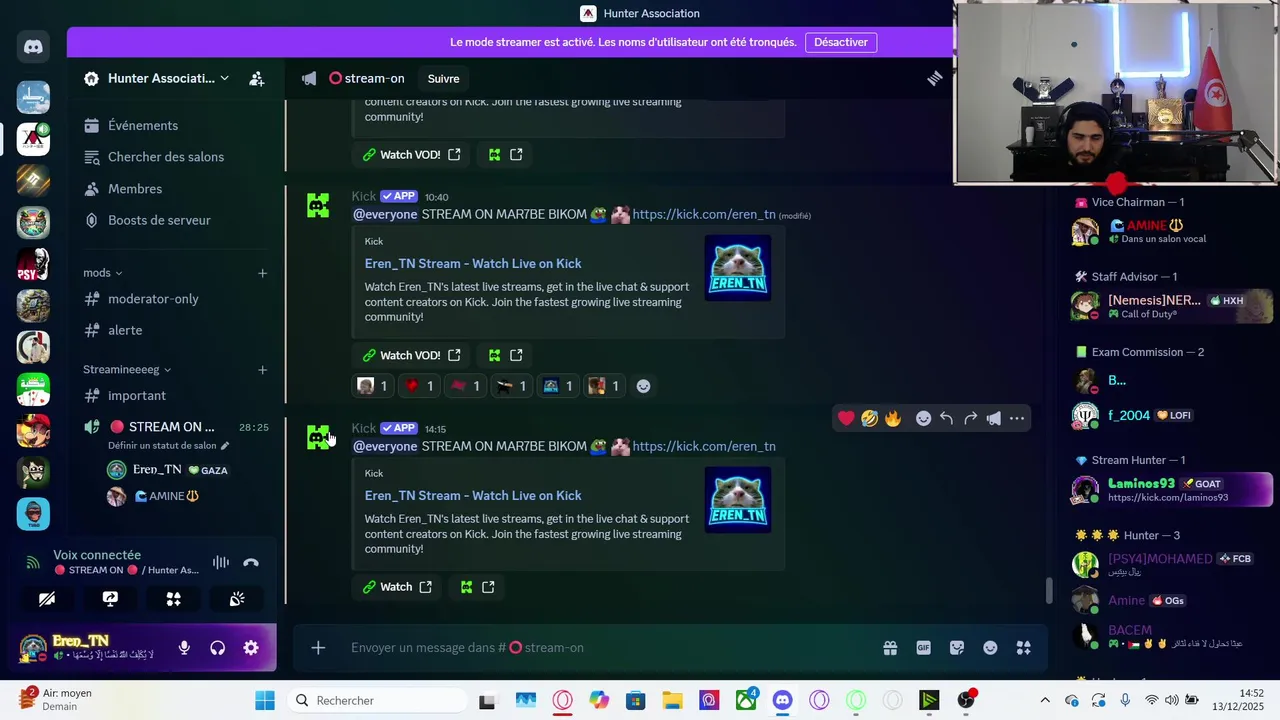
Task: Create channel in mods category
Action: pos(262,273)
